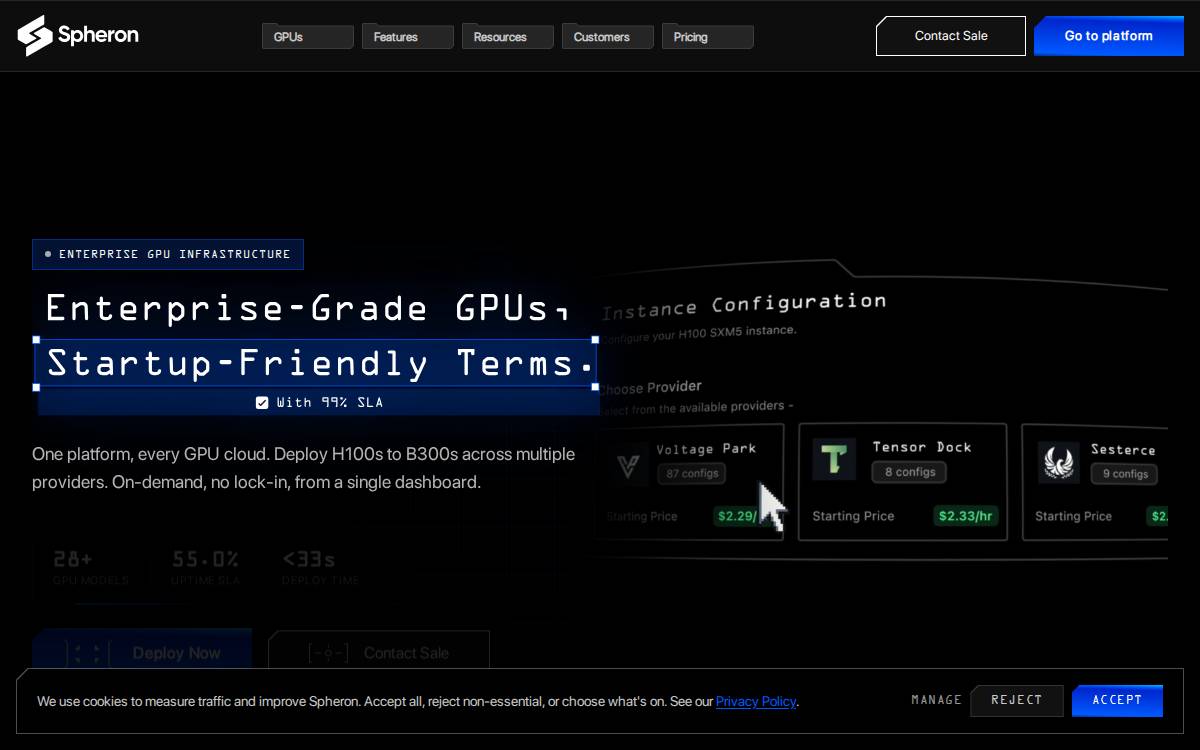The image size is (1200, 750).
Task: Click the Spheron logo icon
Action: point(35,36)
